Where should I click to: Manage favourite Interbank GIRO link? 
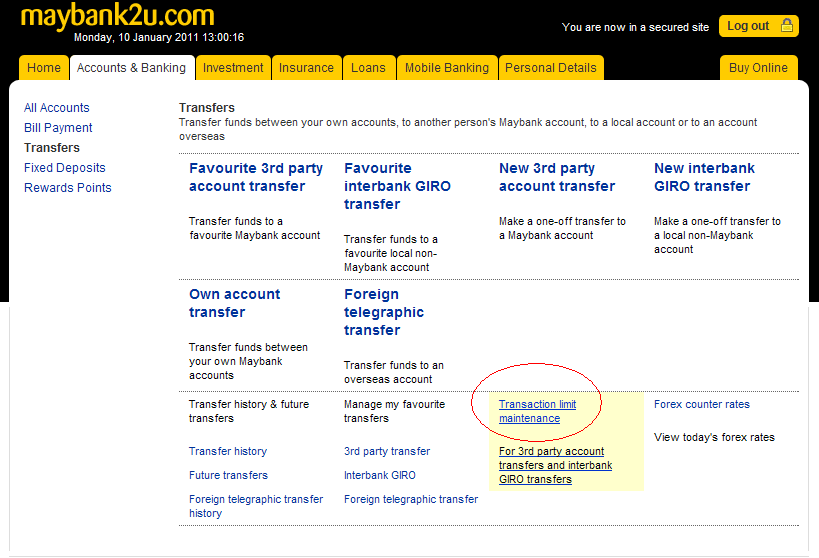tap(380, 475)
